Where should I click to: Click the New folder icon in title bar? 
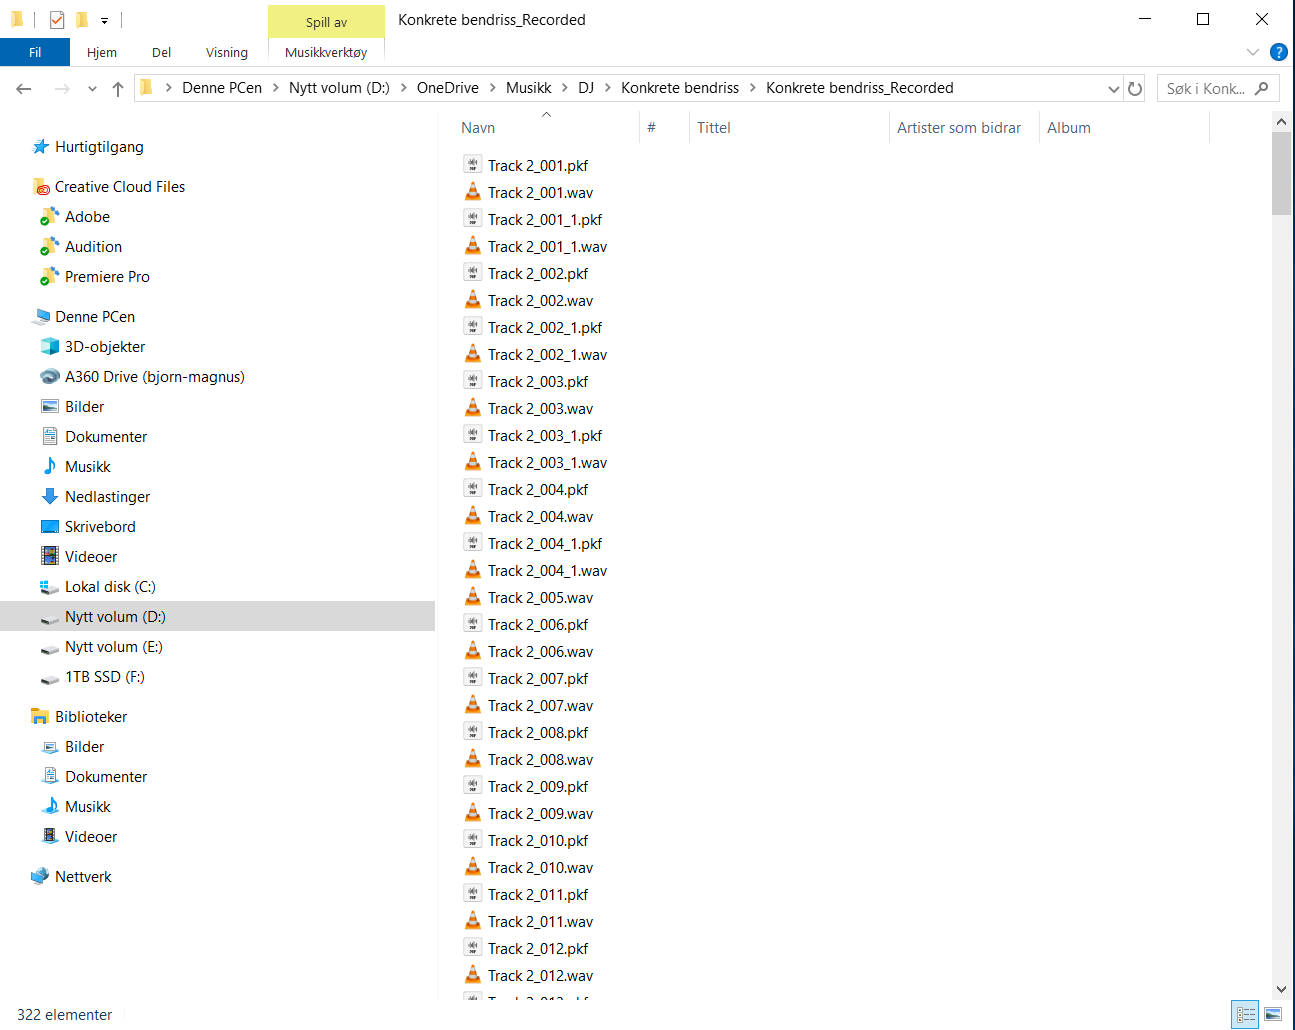click(82, 19)
